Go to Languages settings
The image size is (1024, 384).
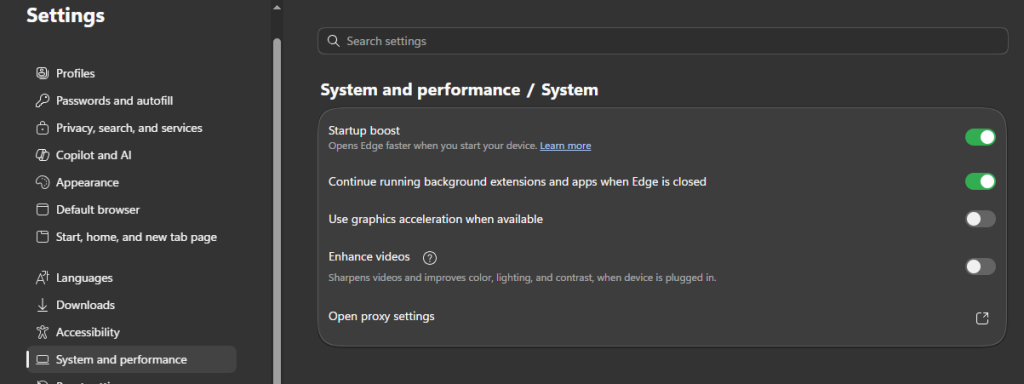(x=132, y=278)
